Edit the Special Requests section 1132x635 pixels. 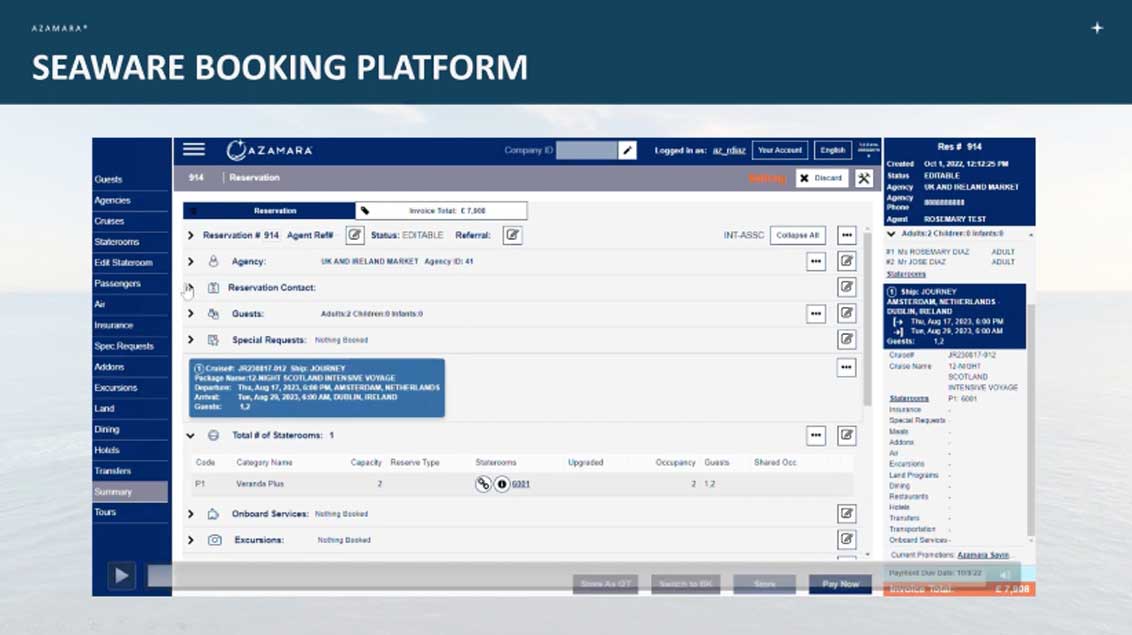pyautogui.click(x=847, y=340)
